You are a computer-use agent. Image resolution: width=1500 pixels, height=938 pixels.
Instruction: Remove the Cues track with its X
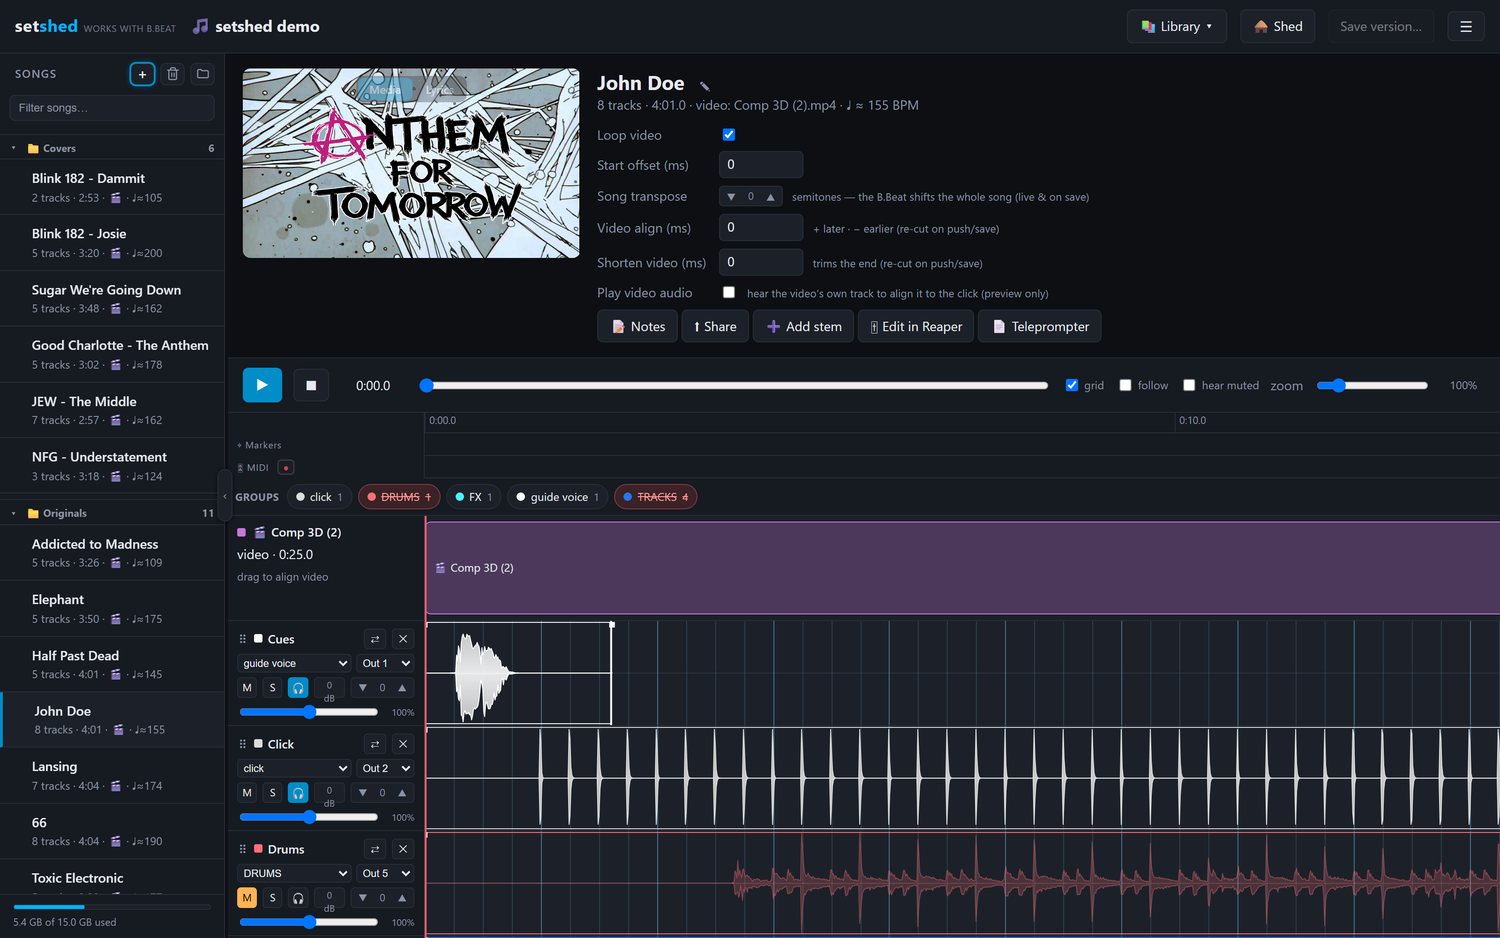pyautogui.click(x=403, y=639)
